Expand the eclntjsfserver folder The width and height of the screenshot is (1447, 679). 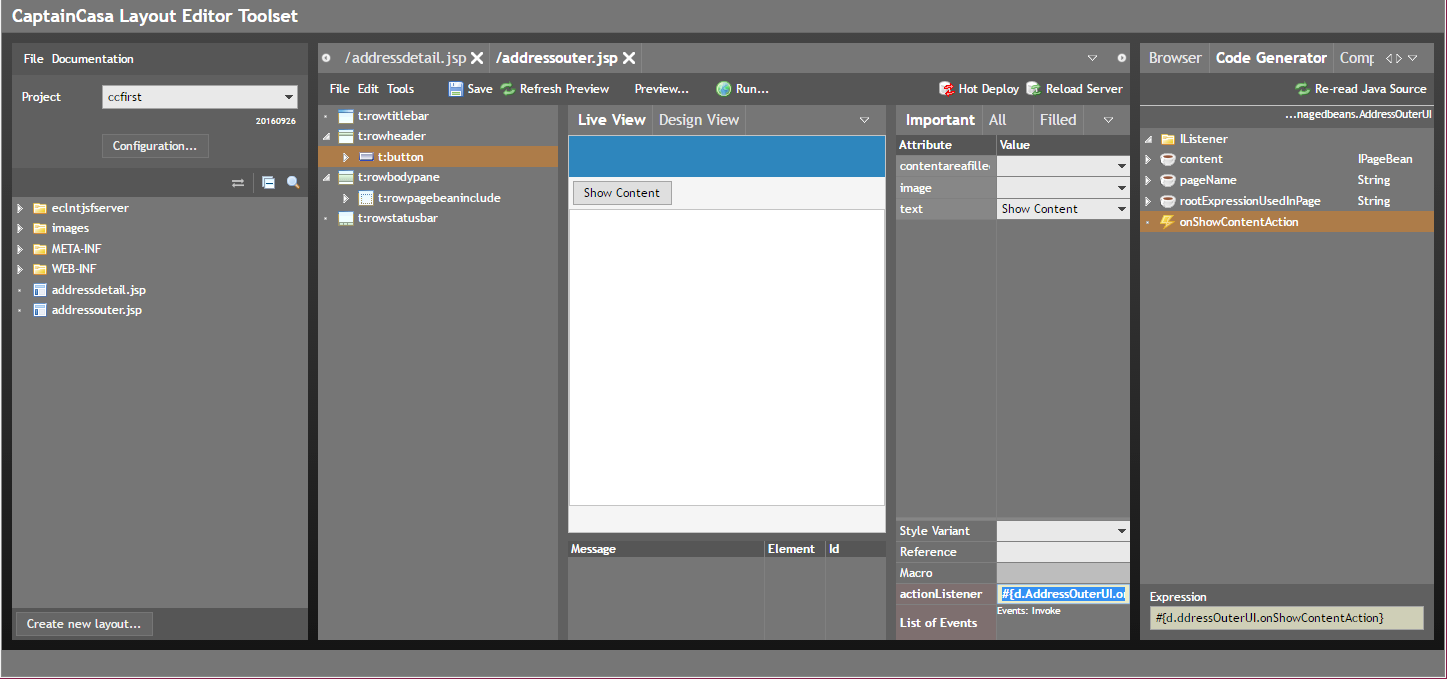tap(20, 208)
